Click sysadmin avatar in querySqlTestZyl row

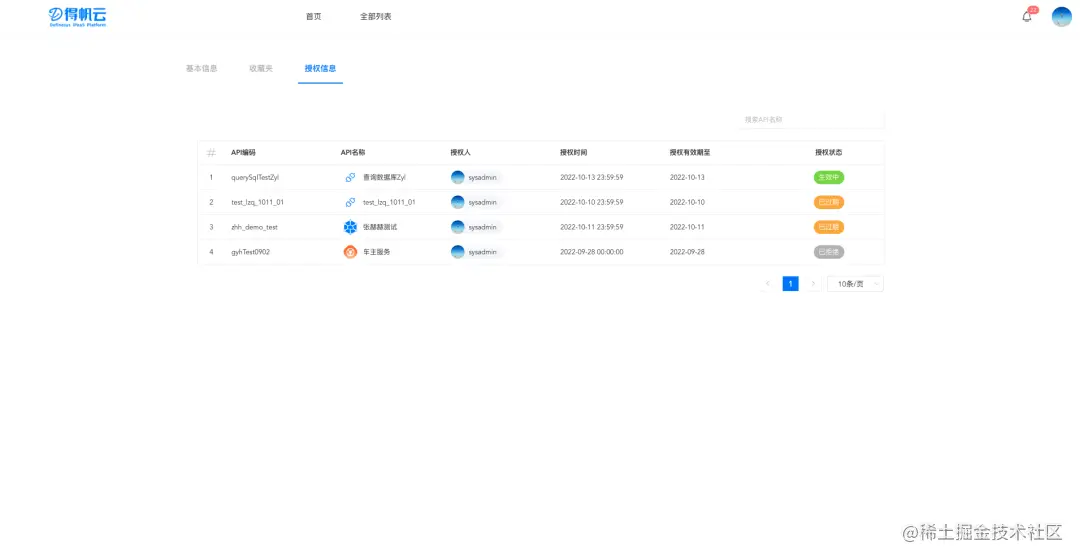(457, 177)
